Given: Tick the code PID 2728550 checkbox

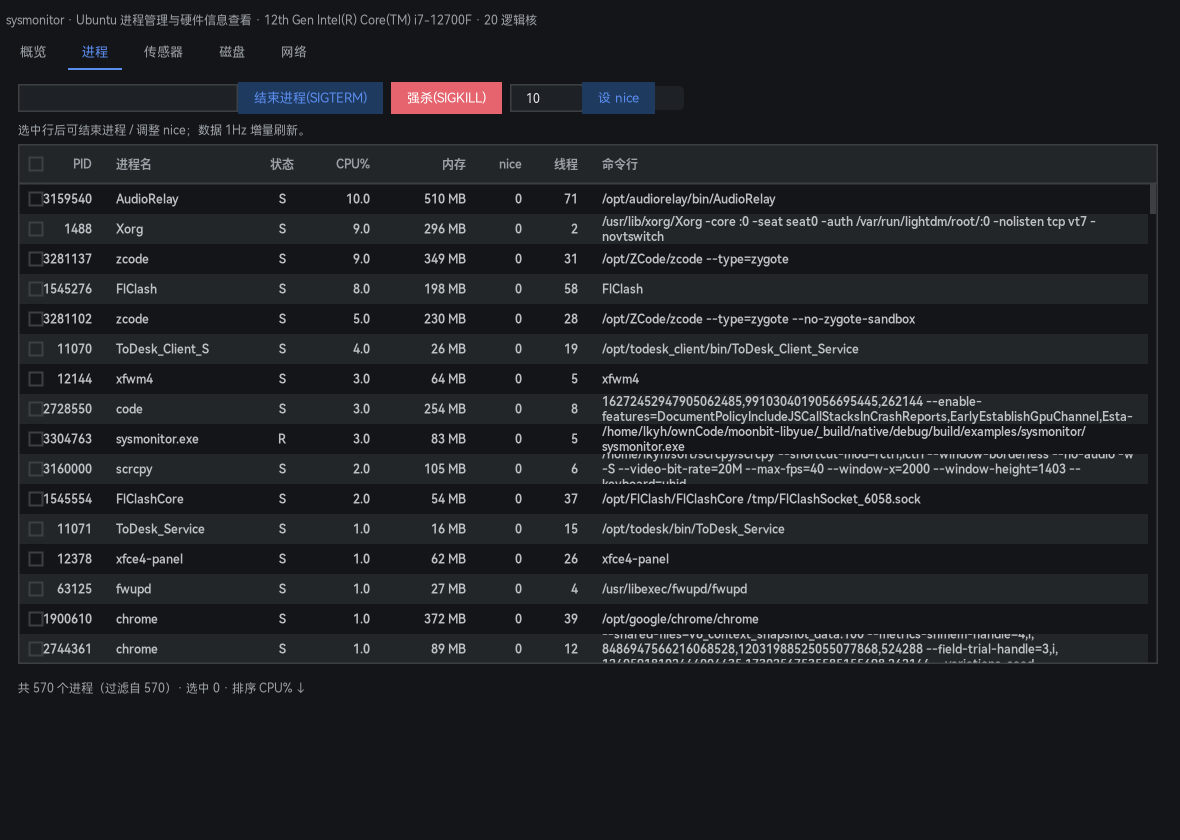Looking at the screenshot, I should click(x=35, y=409).
